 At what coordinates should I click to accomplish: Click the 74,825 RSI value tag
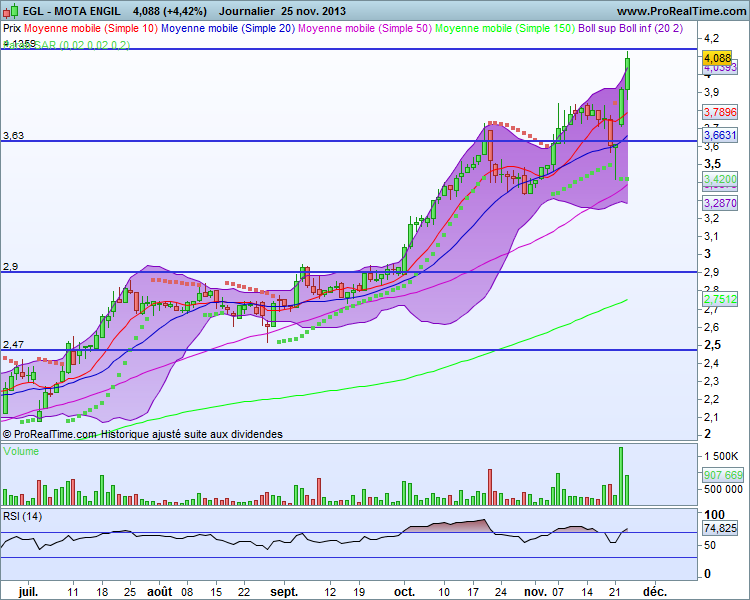[x=720, y=528]
